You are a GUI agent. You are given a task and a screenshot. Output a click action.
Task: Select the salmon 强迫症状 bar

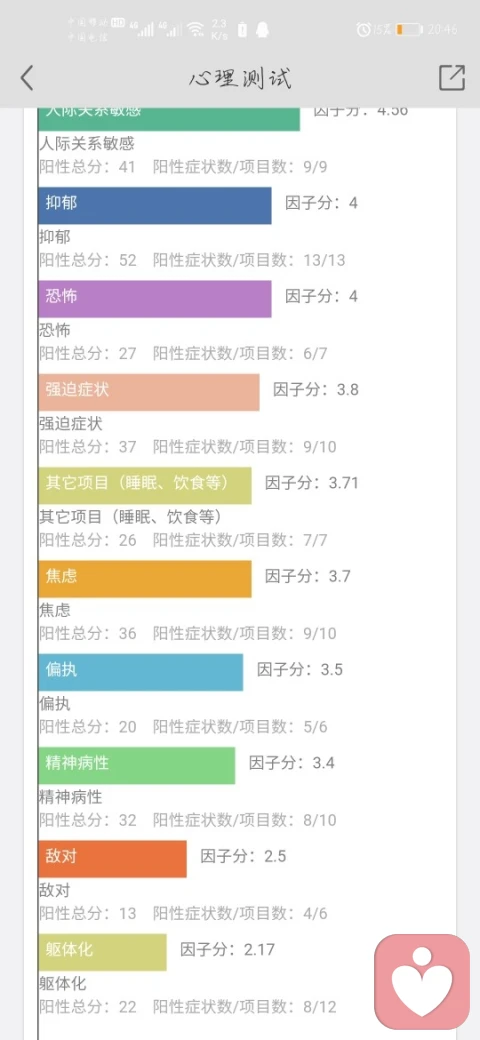coord(149,392)
